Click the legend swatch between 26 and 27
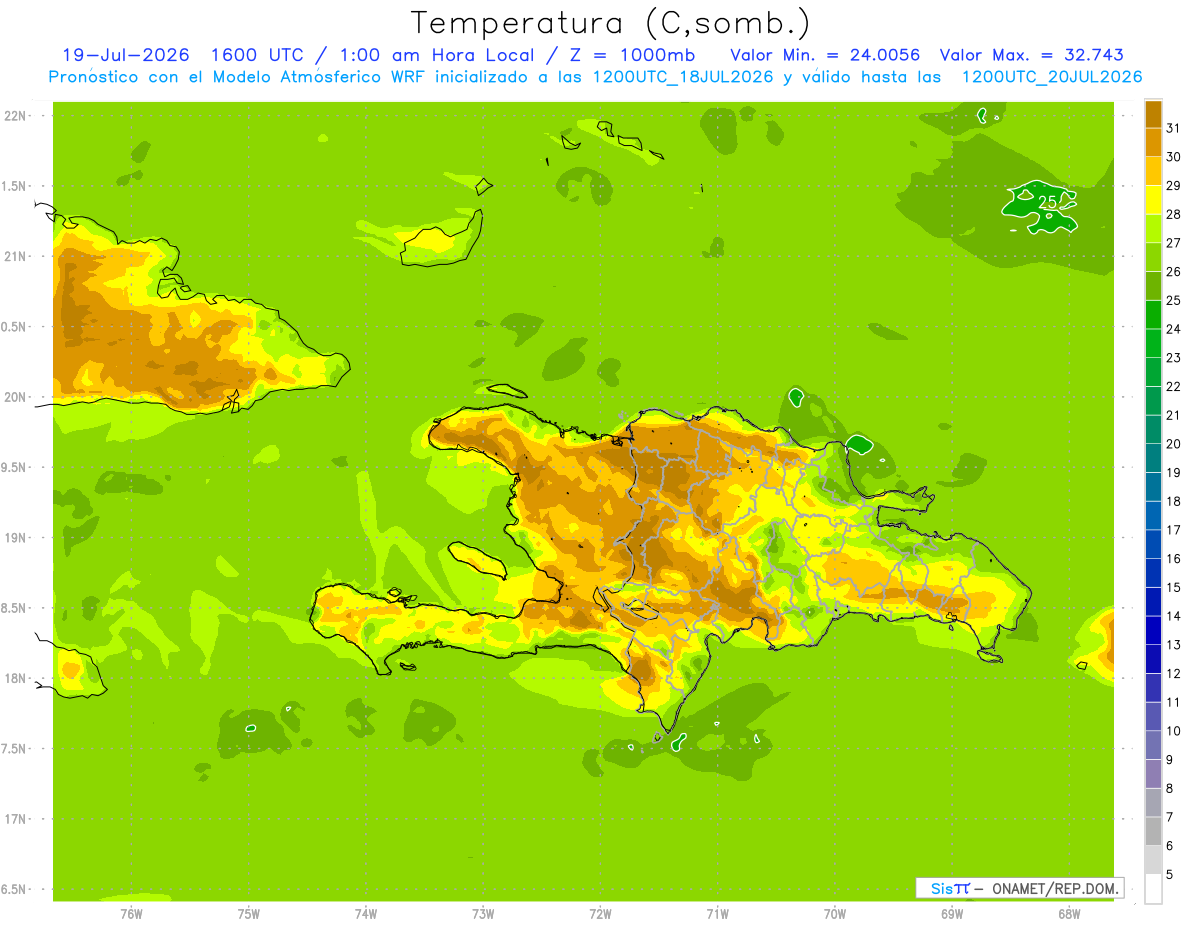Screen dimensions: 1200x927 point(1153,257)
